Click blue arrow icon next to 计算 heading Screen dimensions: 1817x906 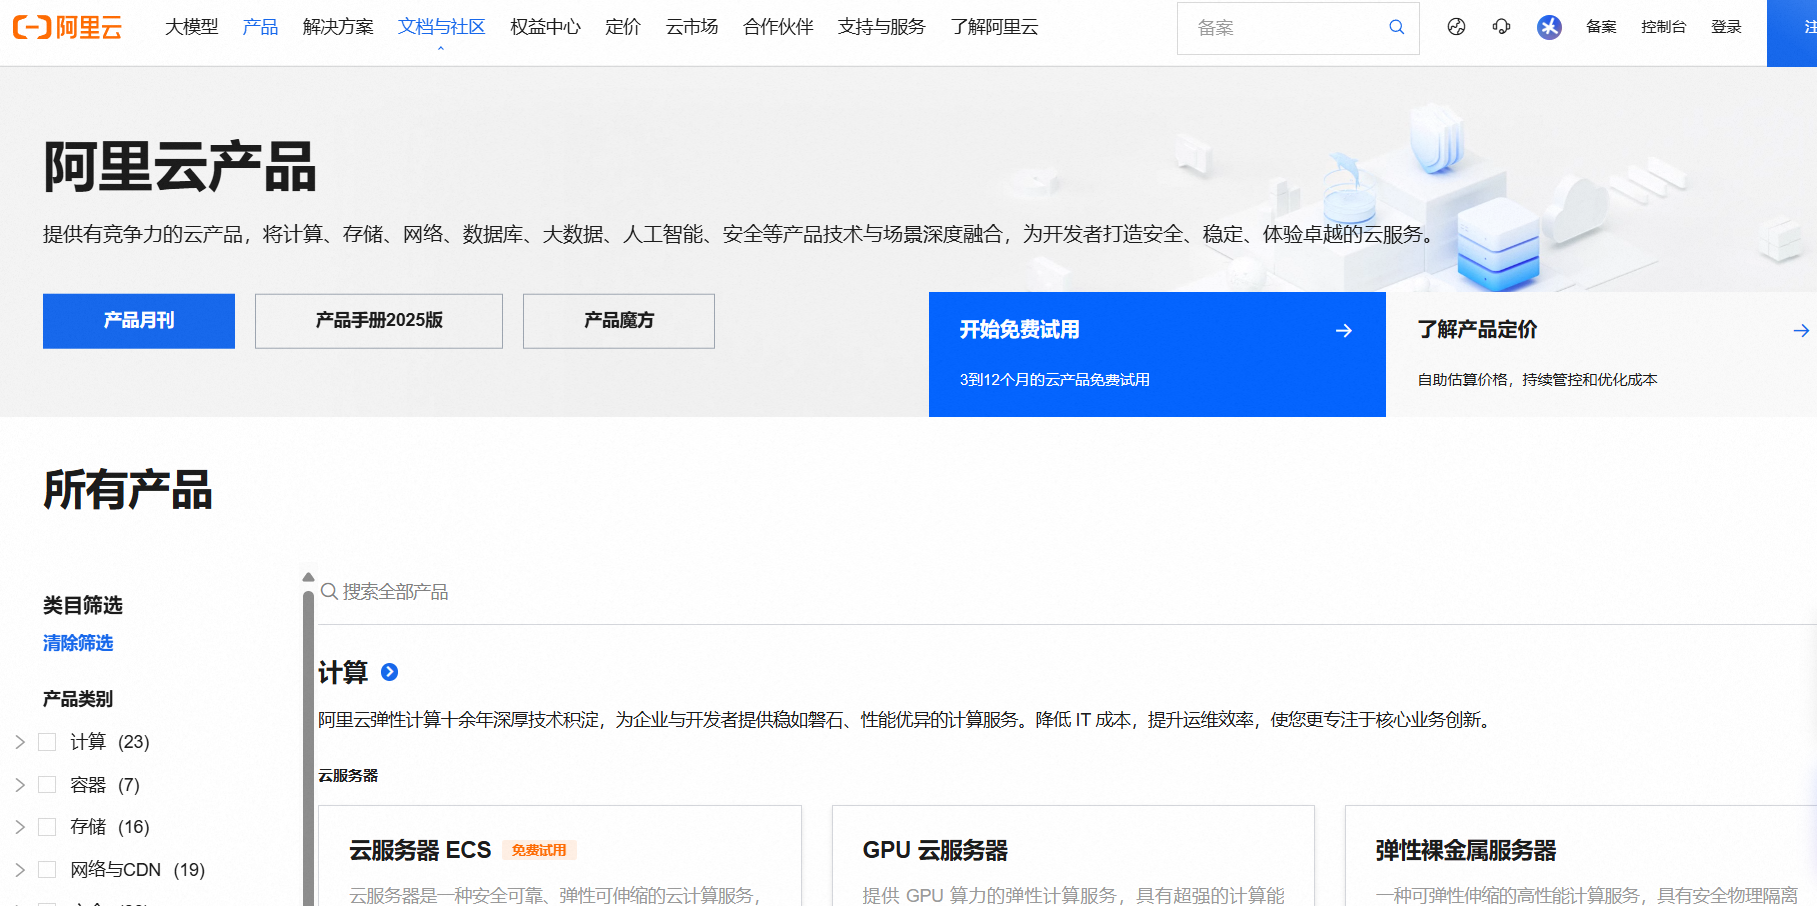click(x=390, y=672)
